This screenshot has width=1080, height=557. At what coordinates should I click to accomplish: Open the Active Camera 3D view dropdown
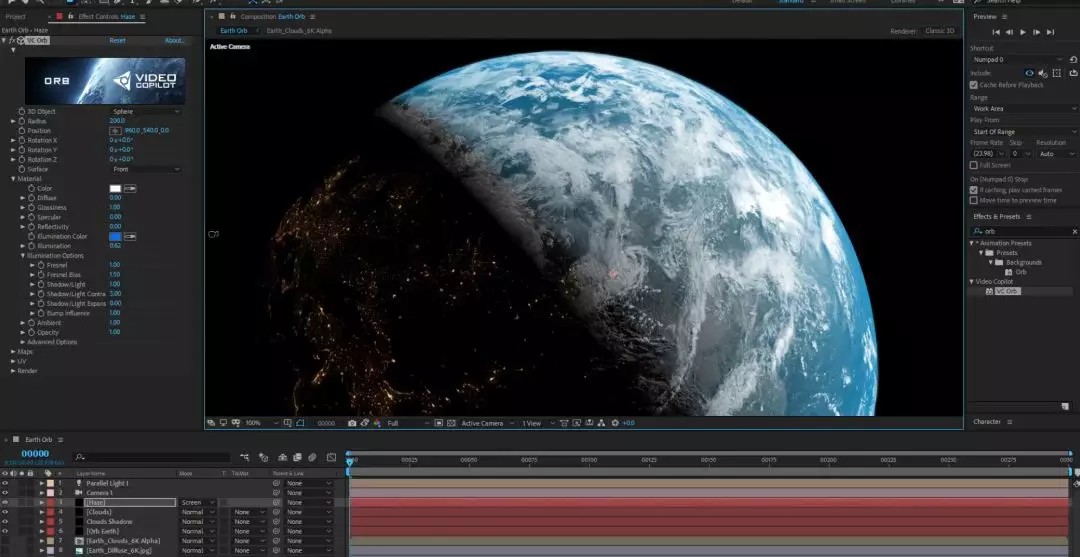pos(488,423)
